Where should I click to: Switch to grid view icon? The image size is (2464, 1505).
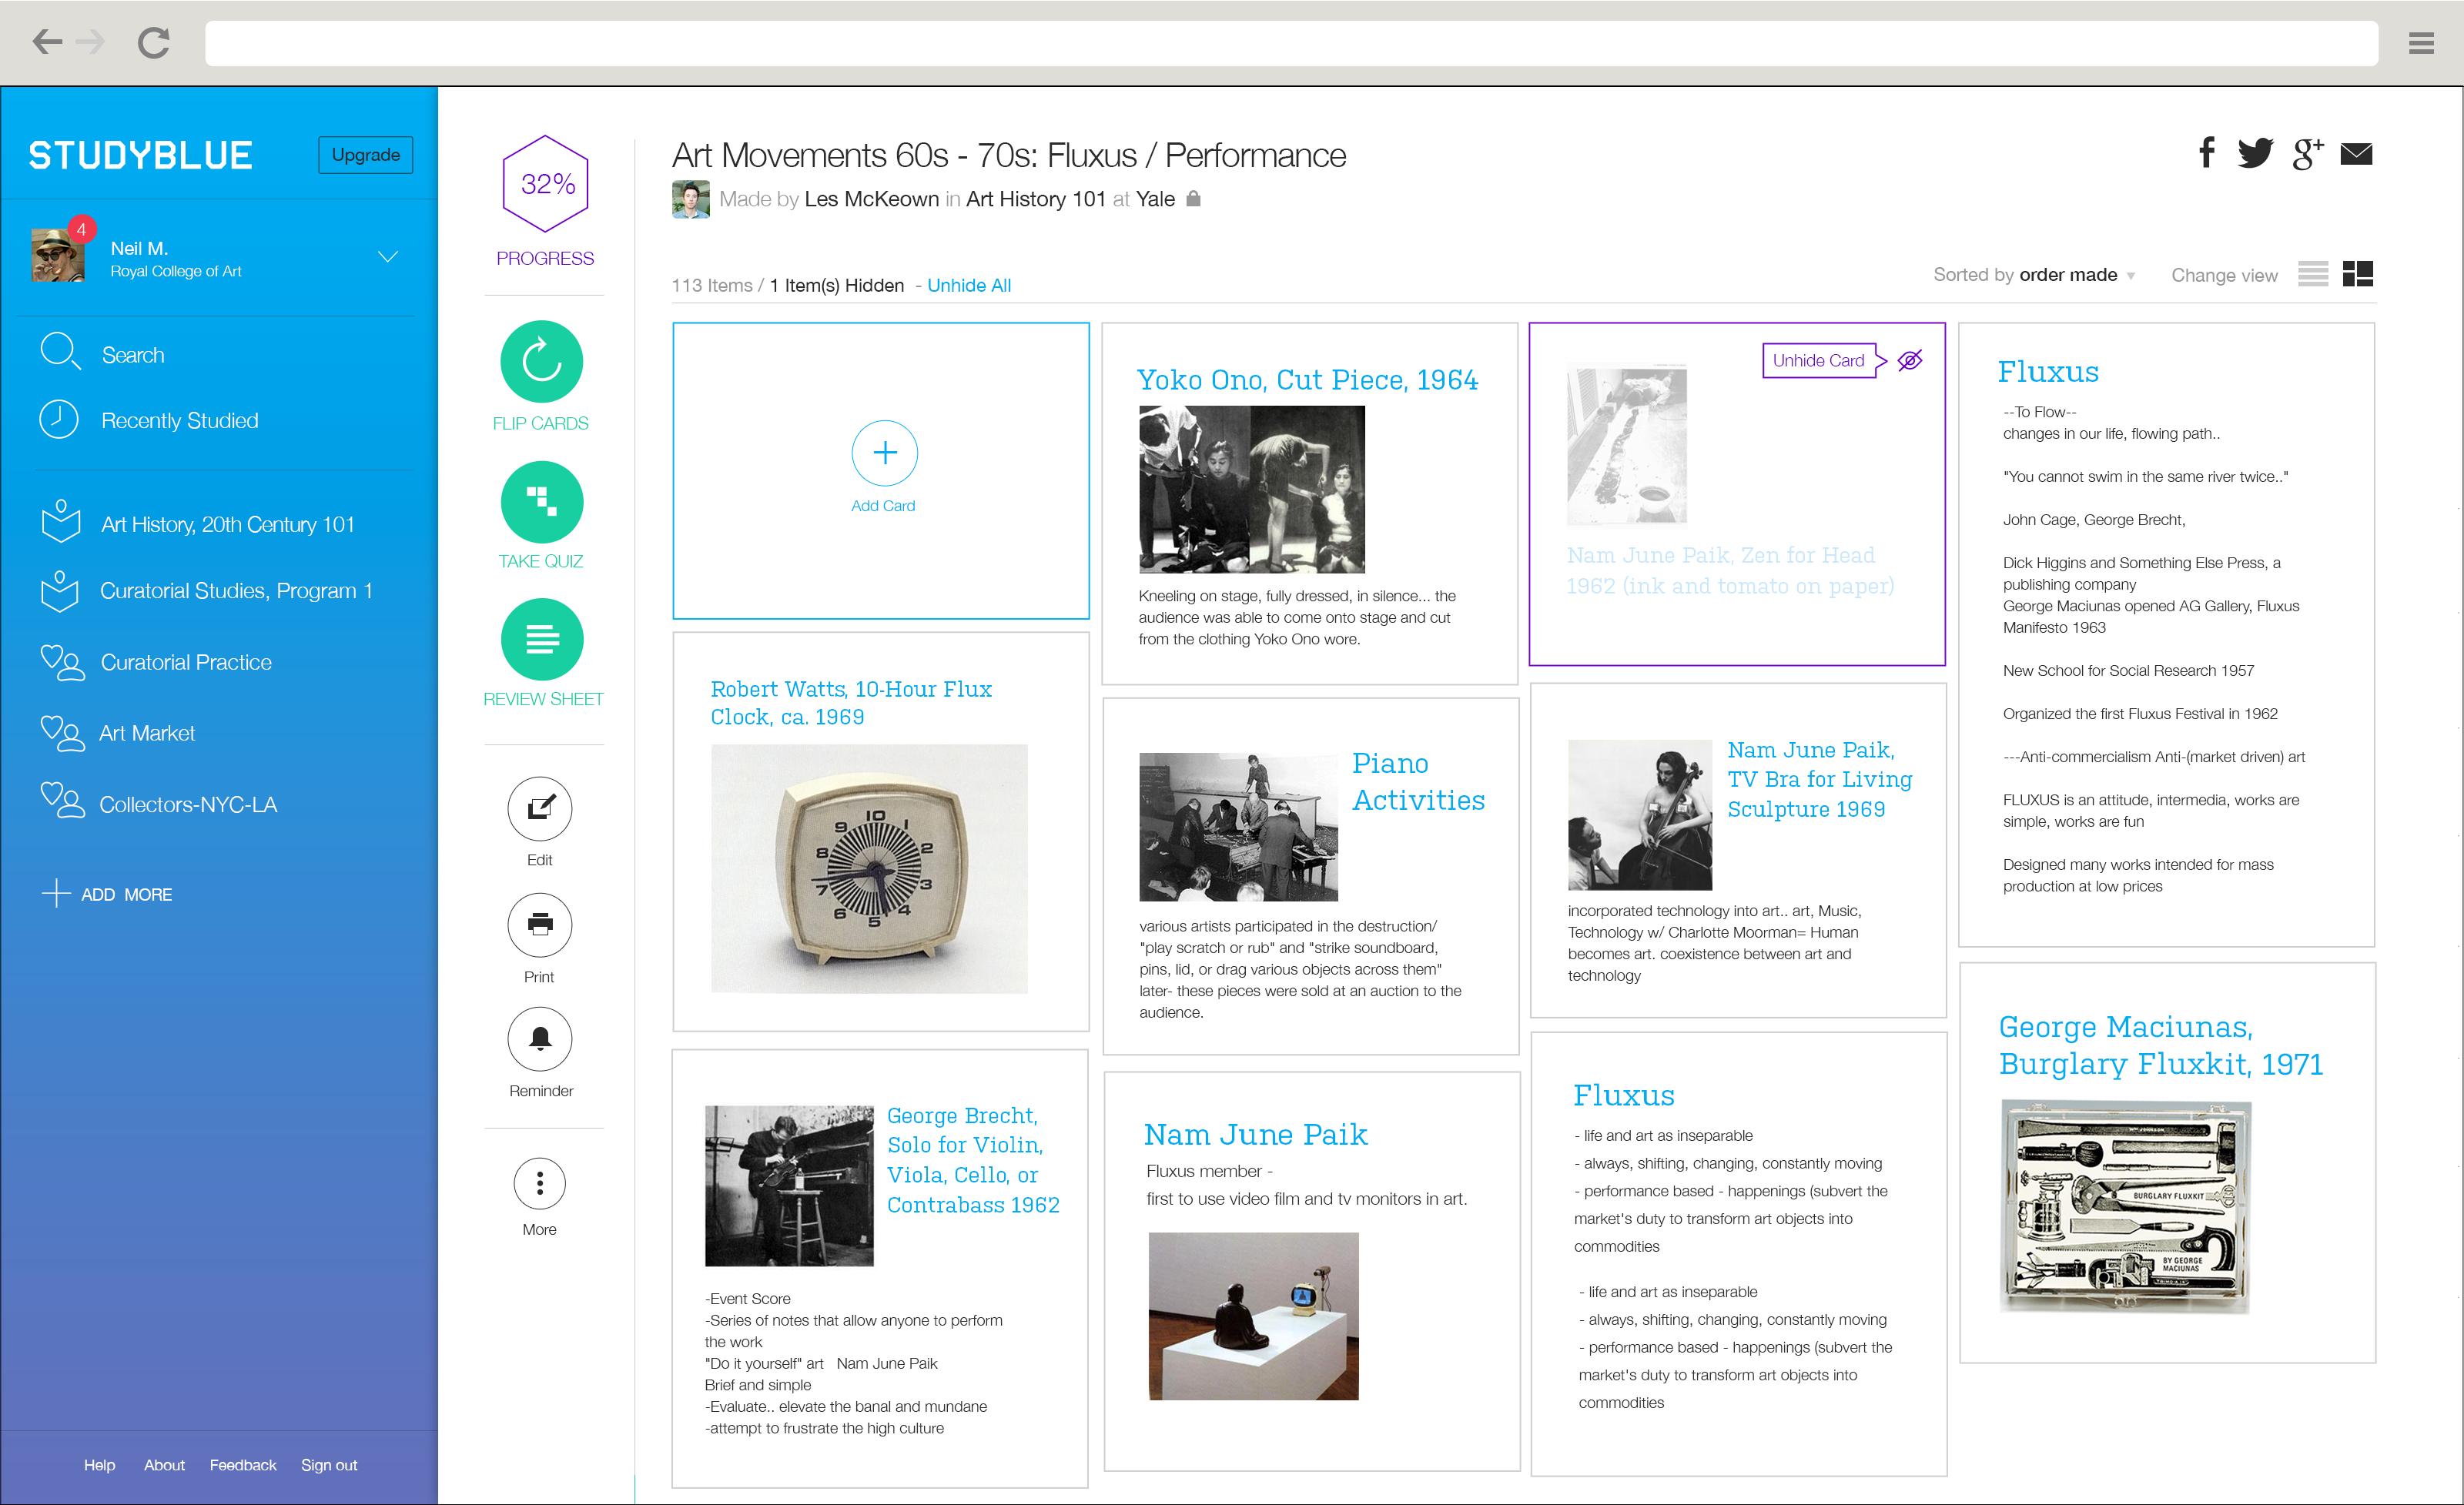click(2358, 274)
